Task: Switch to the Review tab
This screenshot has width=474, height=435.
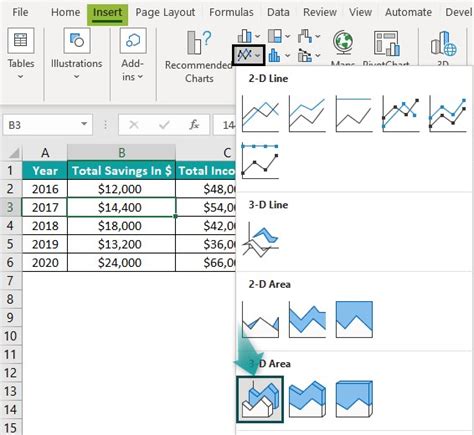Action: (320, 12)
